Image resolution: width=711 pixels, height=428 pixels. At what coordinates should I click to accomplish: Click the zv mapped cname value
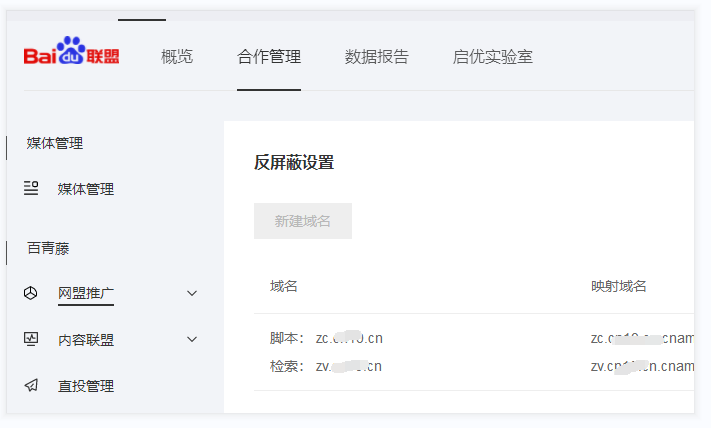point(642,366)
